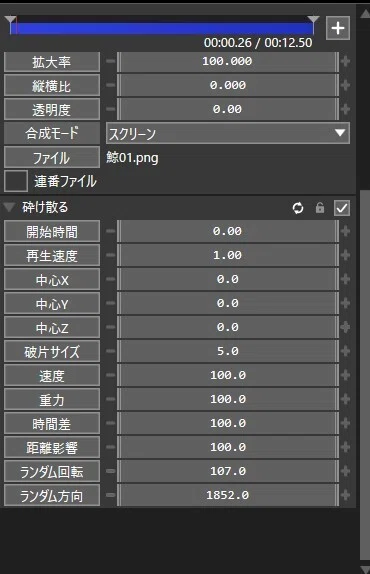The width and height of the screenshot is (370, 574).
Task: Click the blue timeline progress bar
Action: [x=162, y=29]
